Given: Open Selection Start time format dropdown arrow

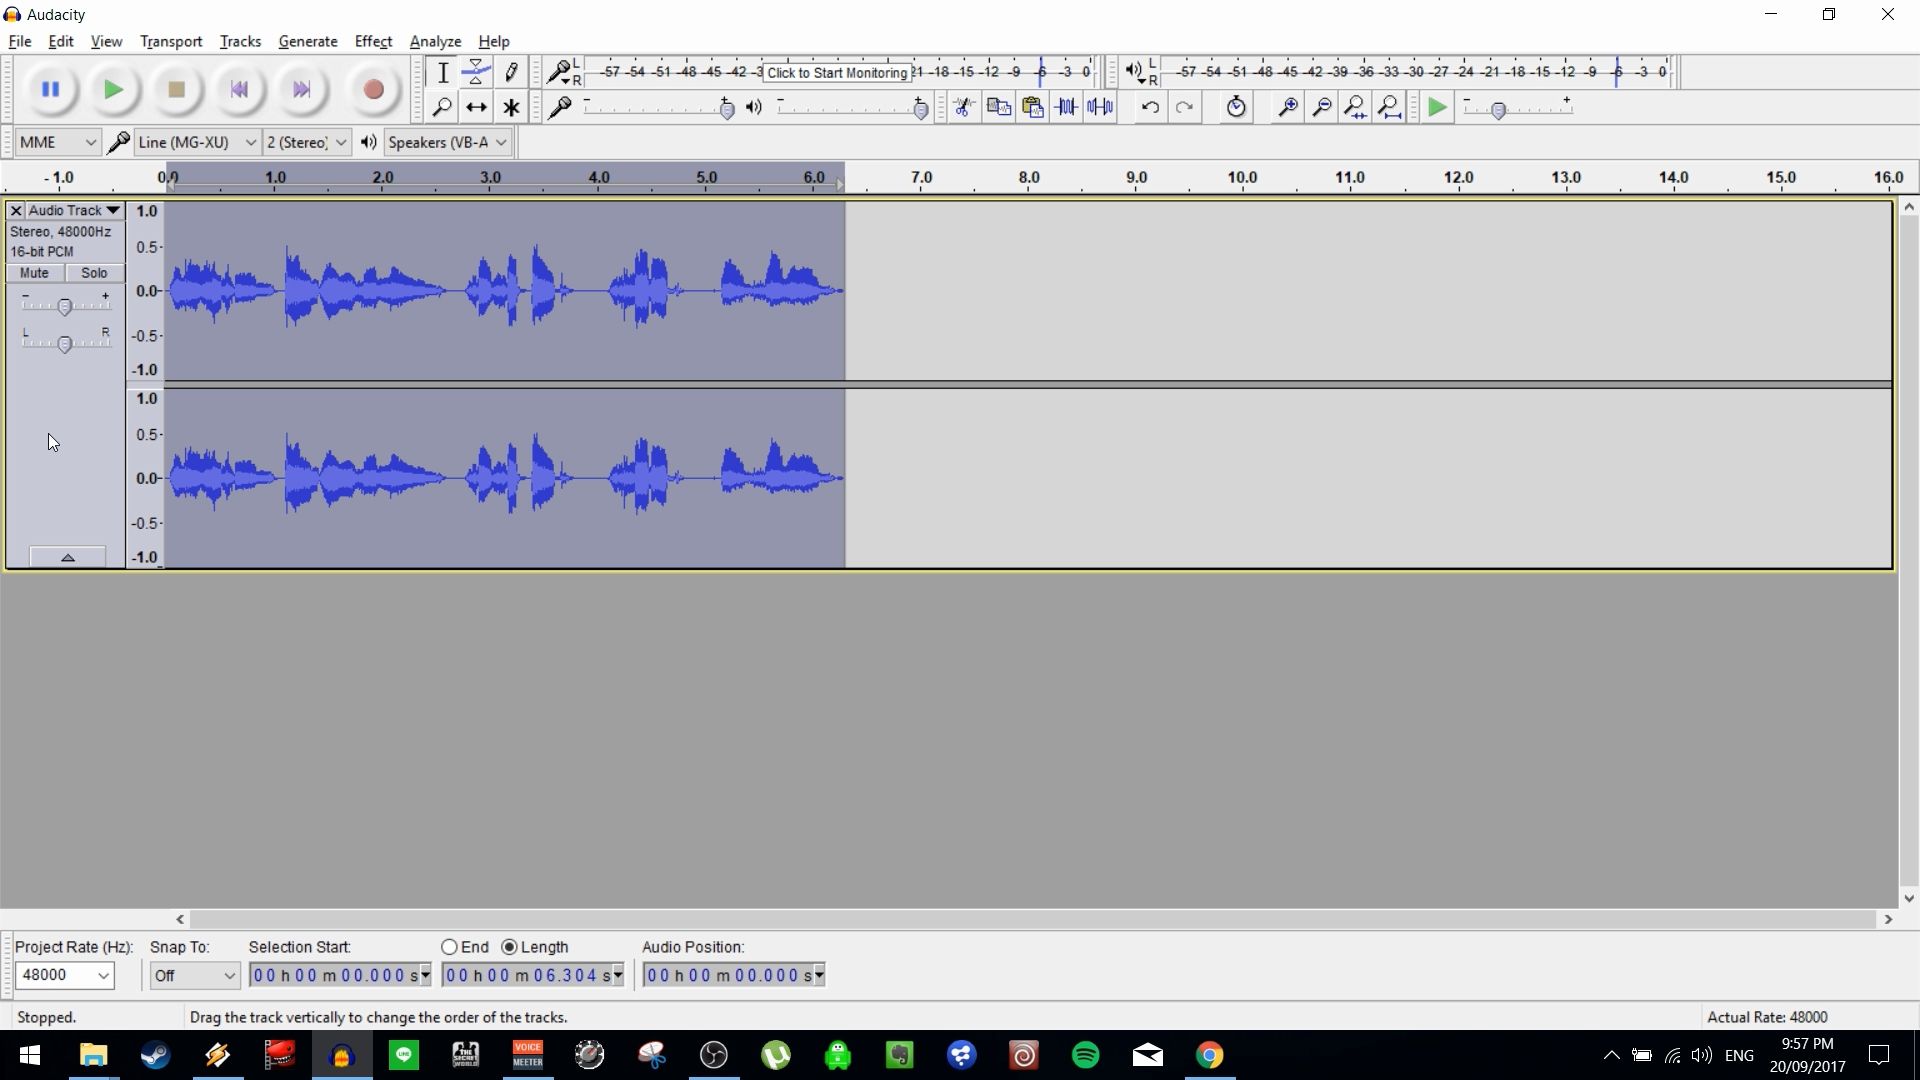Looking at the screenshot, I should 426,975.
